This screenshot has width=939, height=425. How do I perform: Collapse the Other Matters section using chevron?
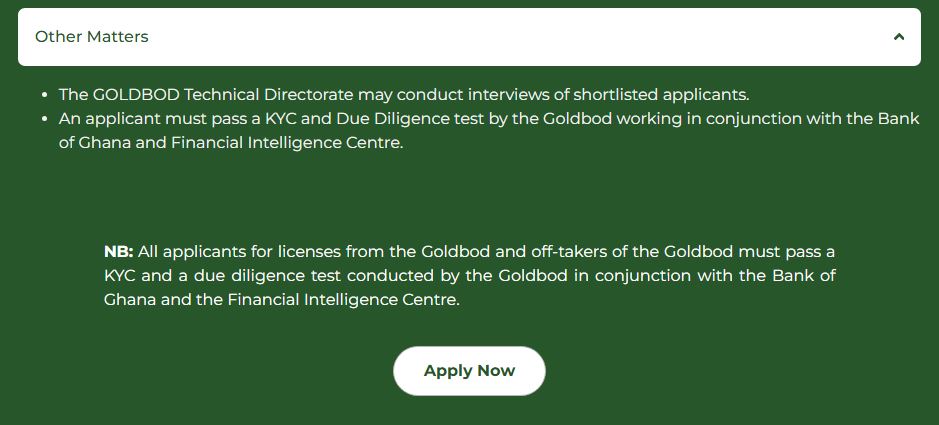pyautogui.click(x=898, y=37)
